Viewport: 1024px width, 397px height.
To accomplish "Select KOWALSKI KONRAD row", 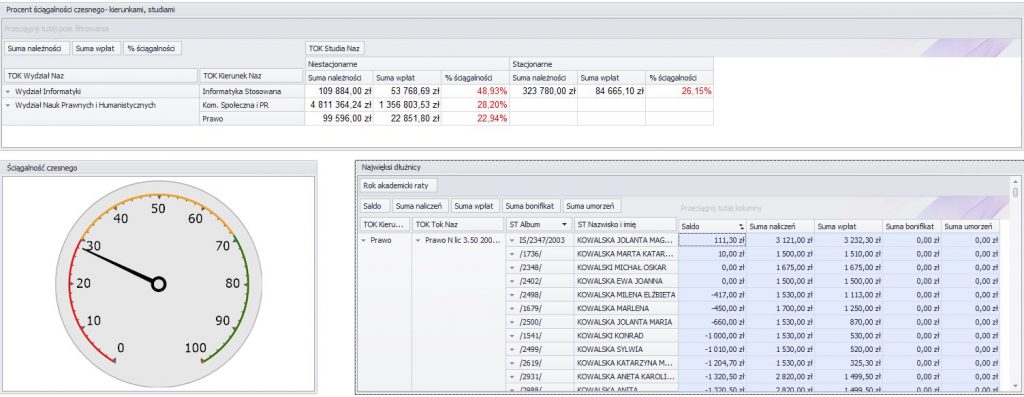I will tap(625, 336).
